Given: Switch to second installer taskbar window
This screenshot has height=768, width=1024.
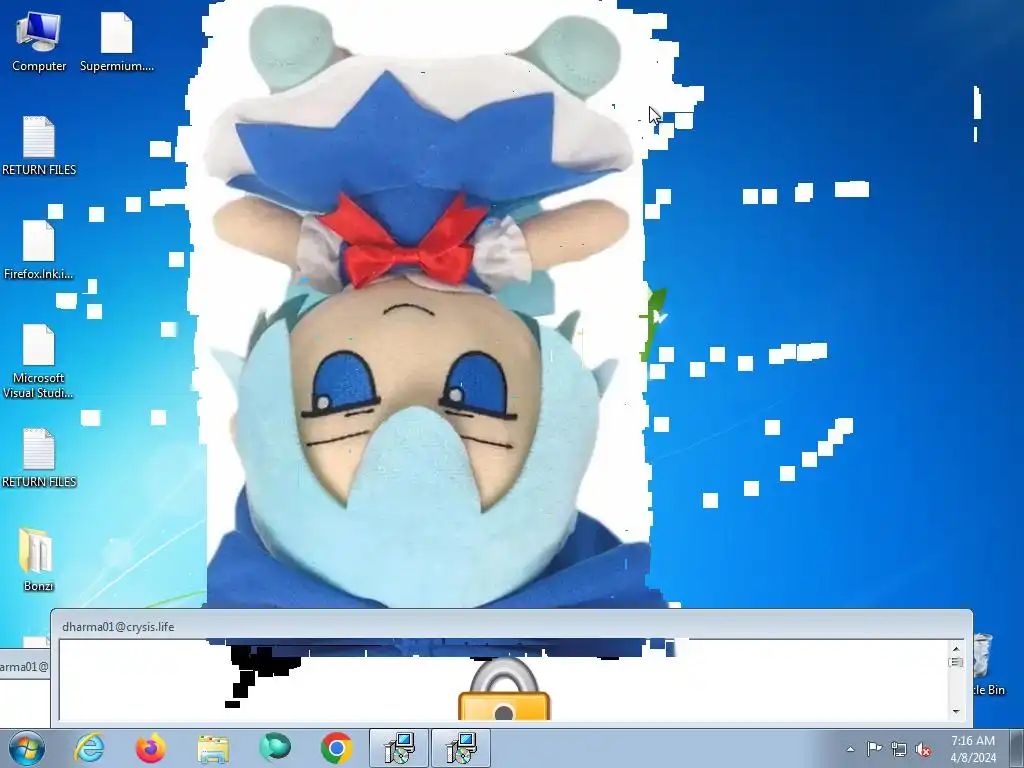Looking at the screenshot, I should click(461, 748).
